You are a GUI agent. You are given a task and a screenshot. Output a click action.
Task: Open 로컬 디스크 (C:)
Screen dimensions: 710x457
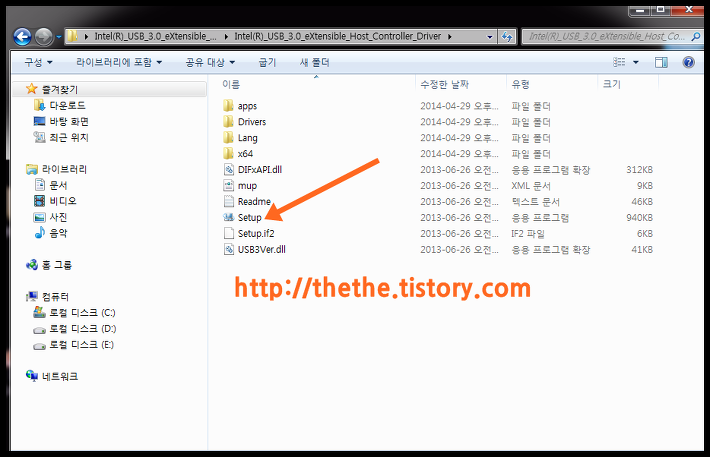[82, 313]
